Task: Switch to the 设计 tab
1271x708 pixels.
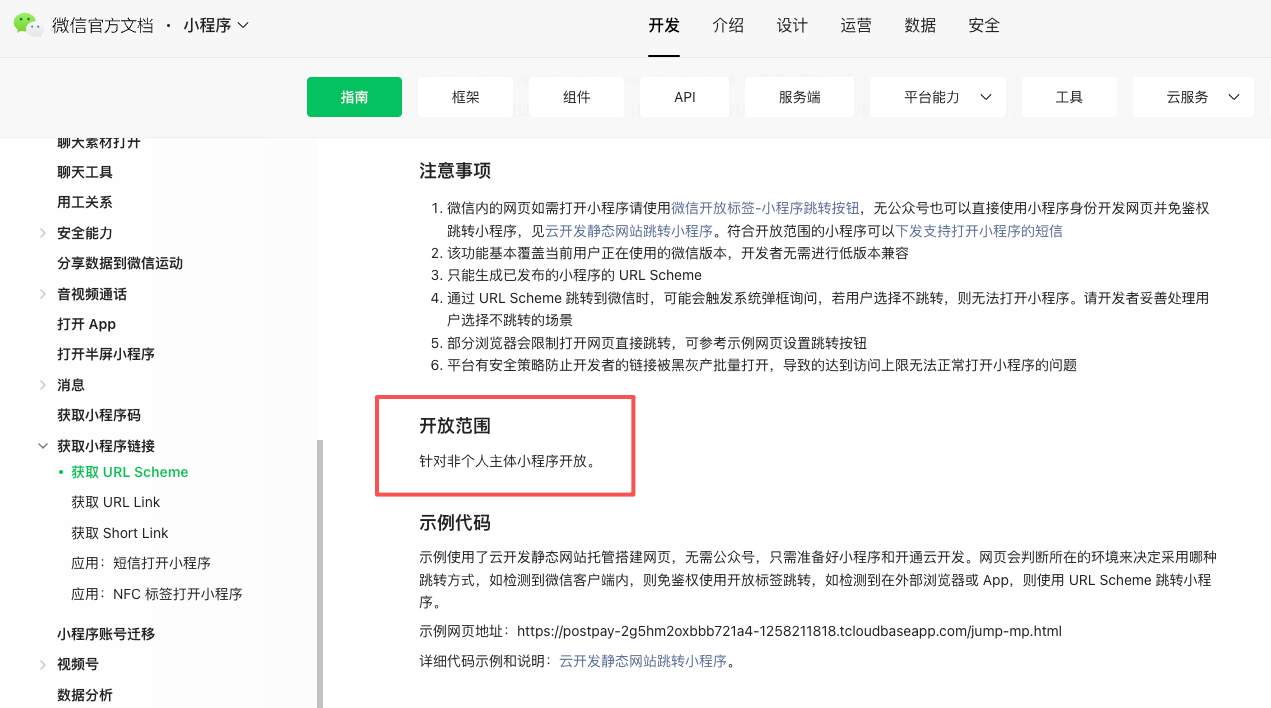Action: 792,26
